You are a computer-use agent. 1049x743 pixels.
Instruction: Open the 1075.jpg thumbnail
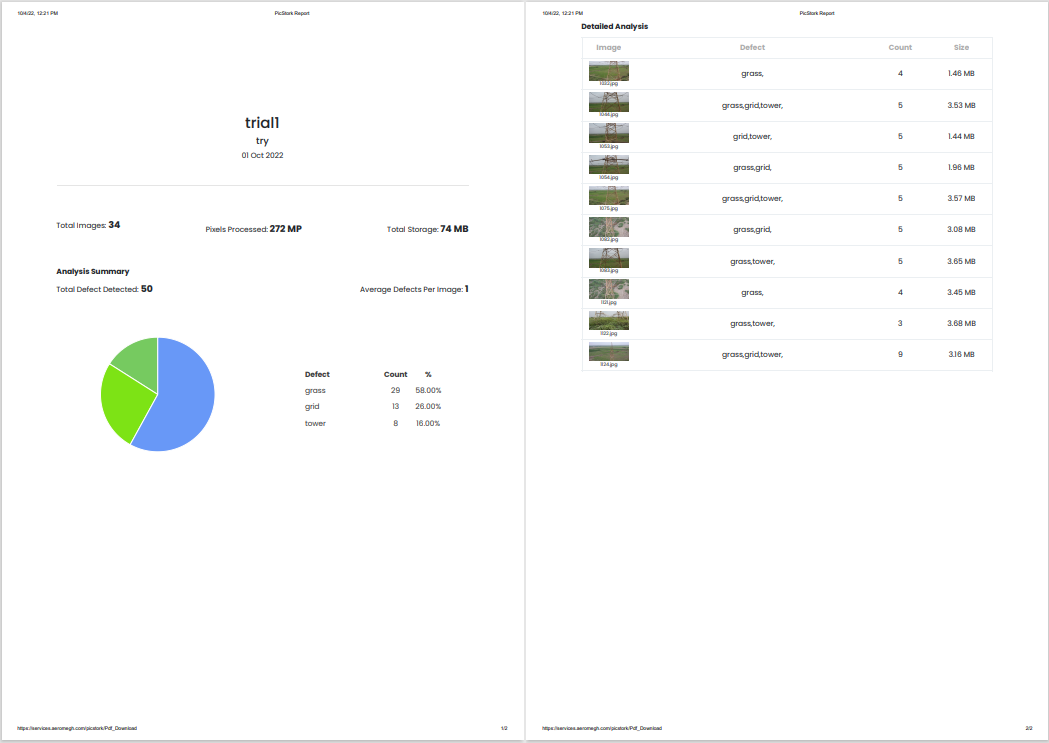(608, 195)
